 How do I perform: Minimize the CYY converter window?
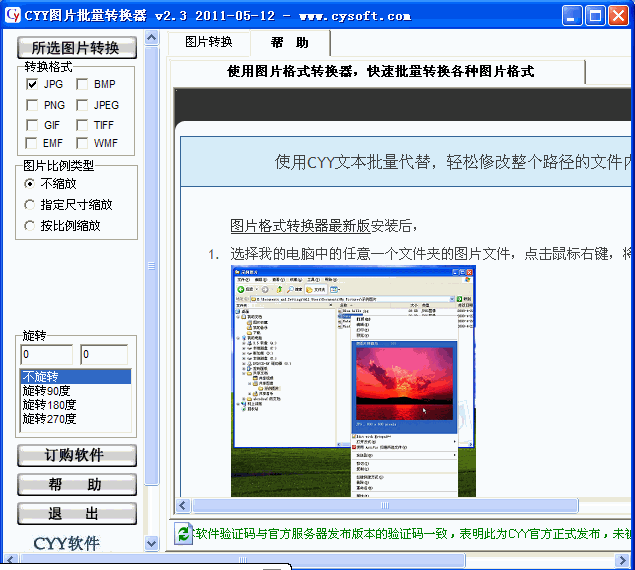click(572, 16)
